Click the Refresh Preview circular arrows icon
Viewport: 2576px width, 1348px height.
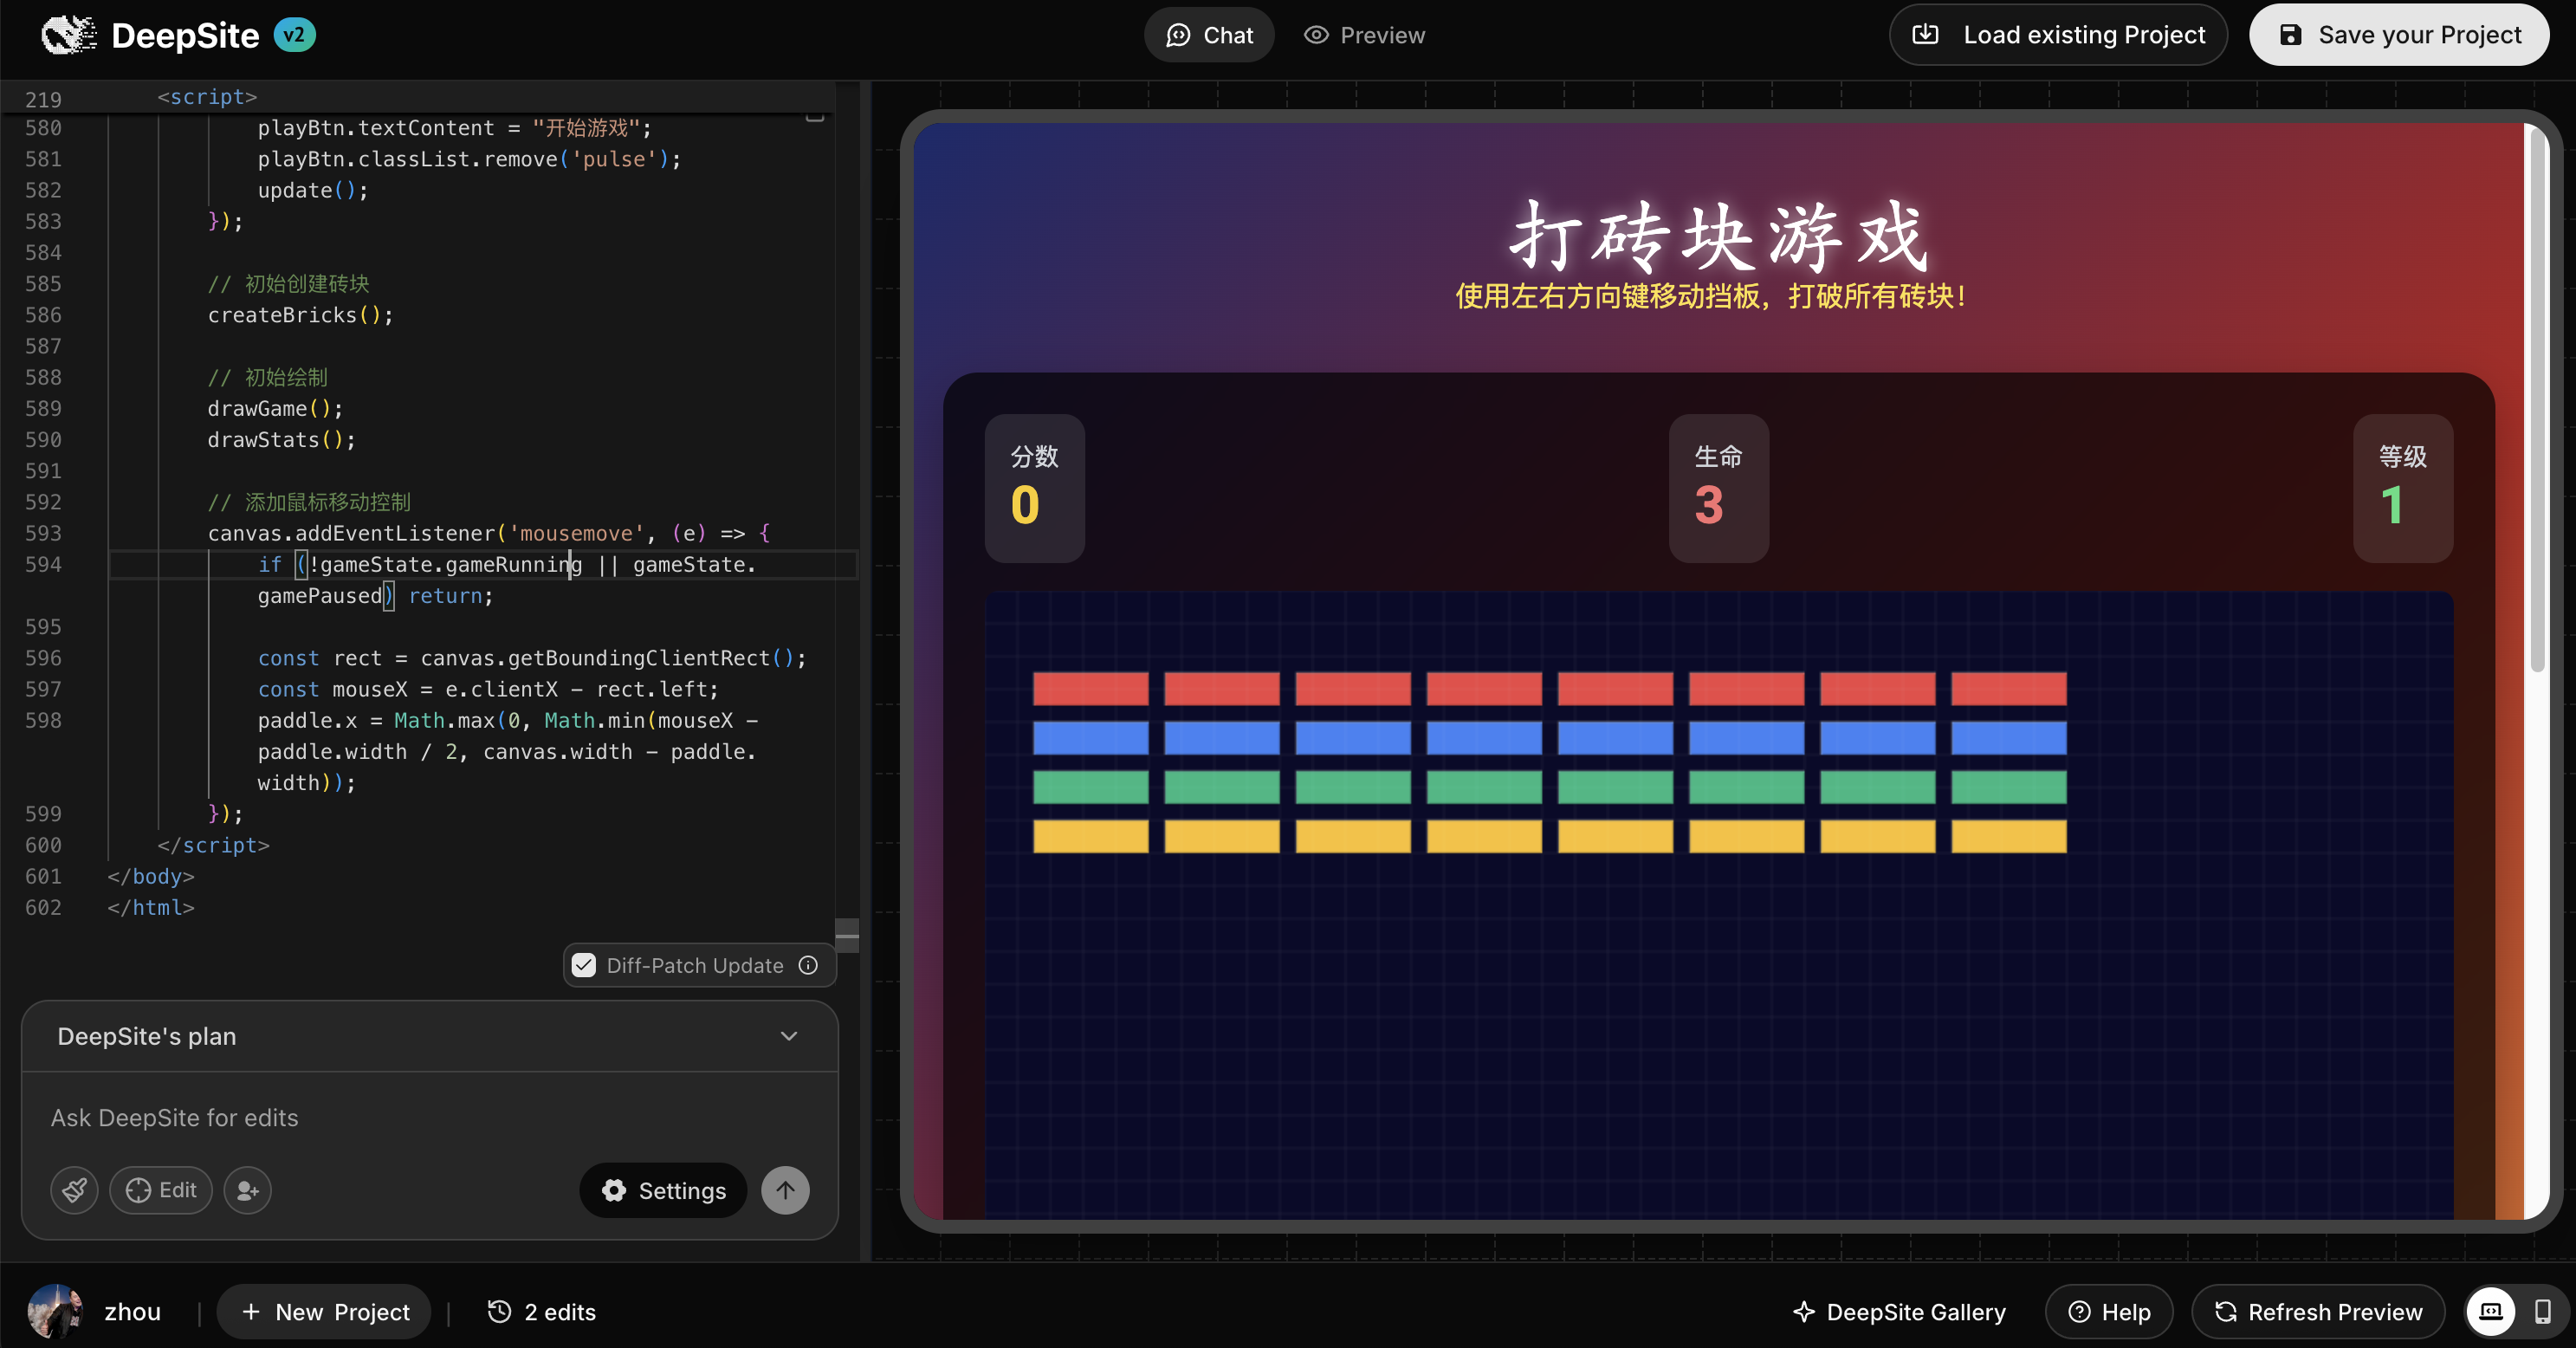(x=2226, y=1311)
